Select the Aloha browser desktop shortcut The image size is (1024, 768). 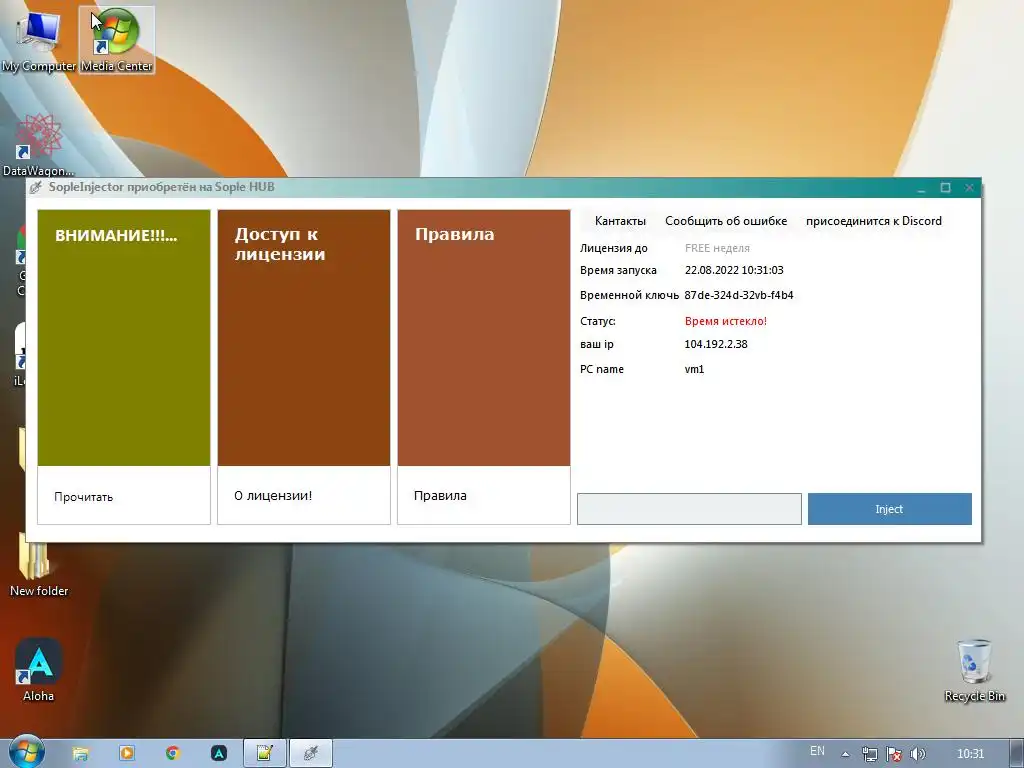(x=39, y=670)
